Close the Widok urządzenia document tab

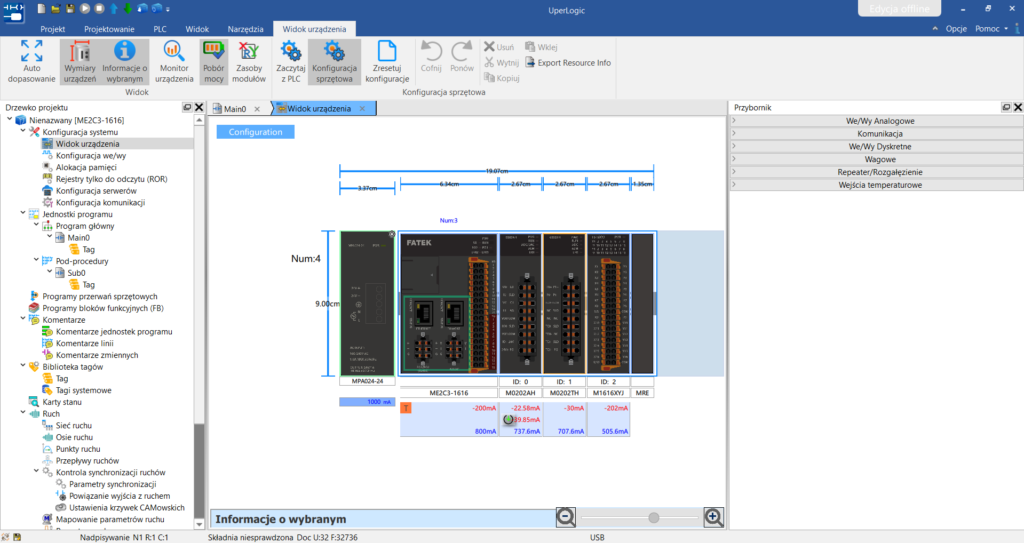(362, 108)
